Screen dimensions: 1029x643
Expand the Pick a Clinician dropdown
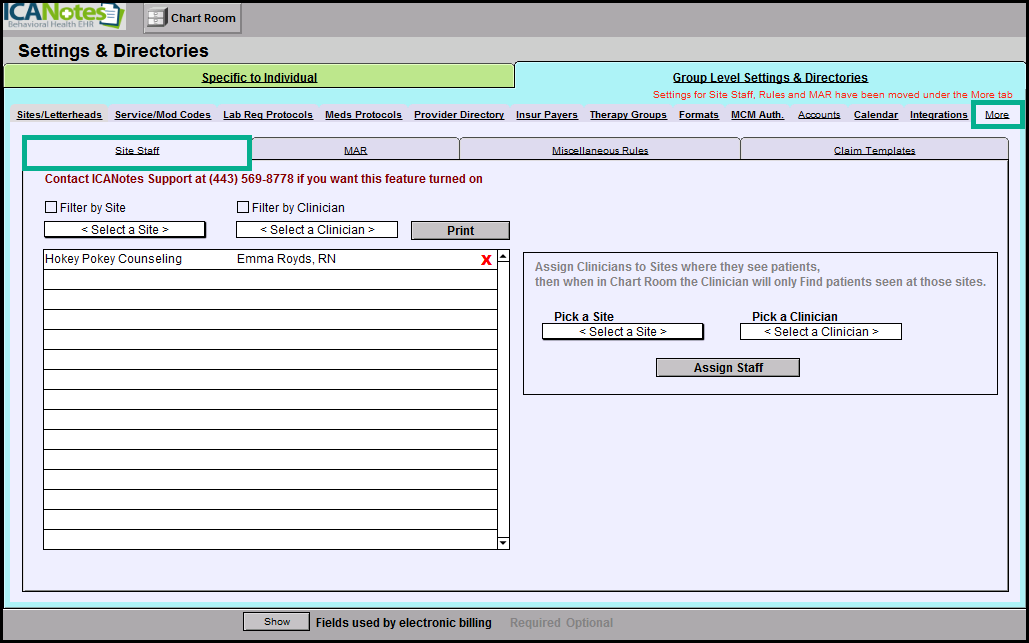point(820,332)
